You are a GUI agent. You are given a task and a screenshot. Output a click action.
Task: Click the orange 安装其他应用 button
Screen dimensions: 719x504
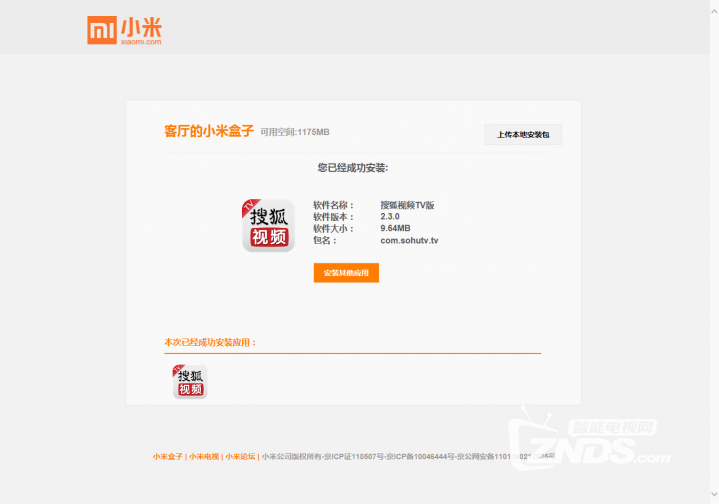pyautogui.click(x=346, y=273)
